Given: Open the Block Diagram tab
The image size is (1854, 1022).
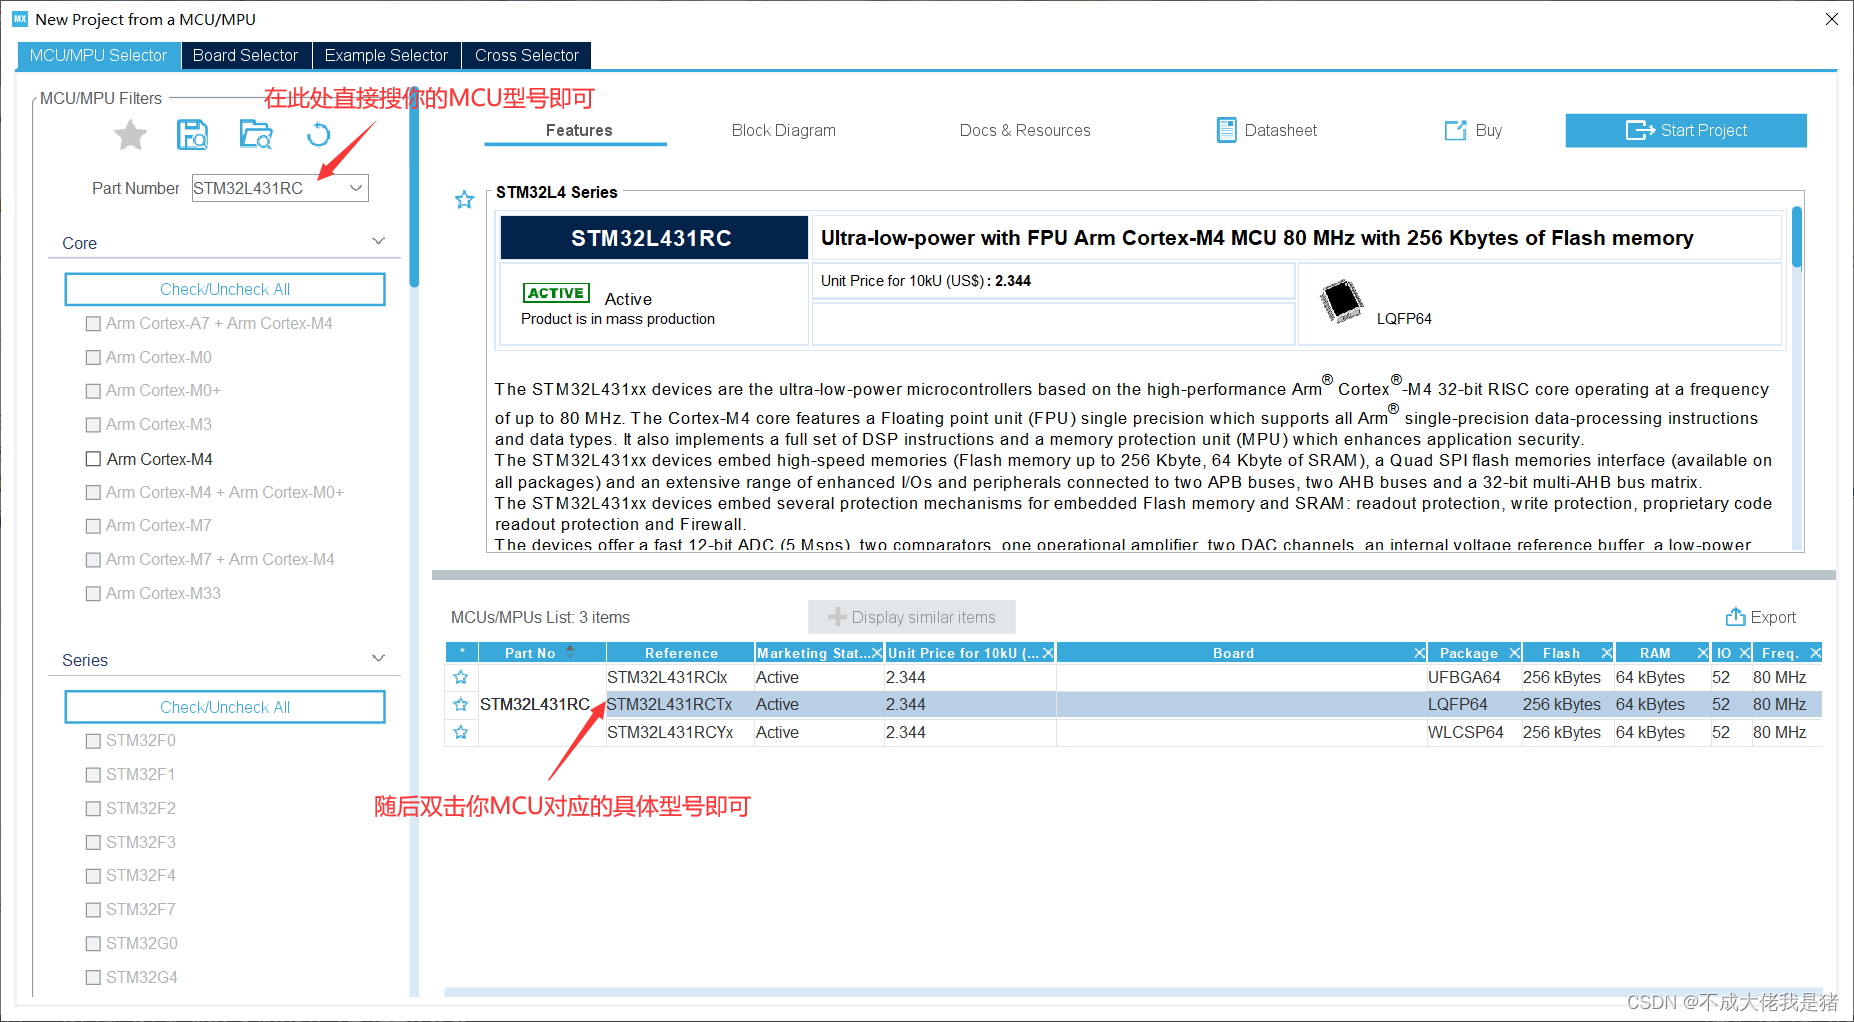Looking at the screenshot, I should [x=783, y=130].
